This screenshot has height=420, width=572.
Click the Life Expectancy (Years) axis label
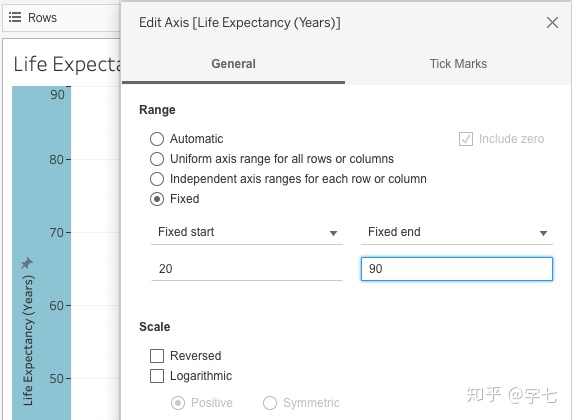(28, 340)
